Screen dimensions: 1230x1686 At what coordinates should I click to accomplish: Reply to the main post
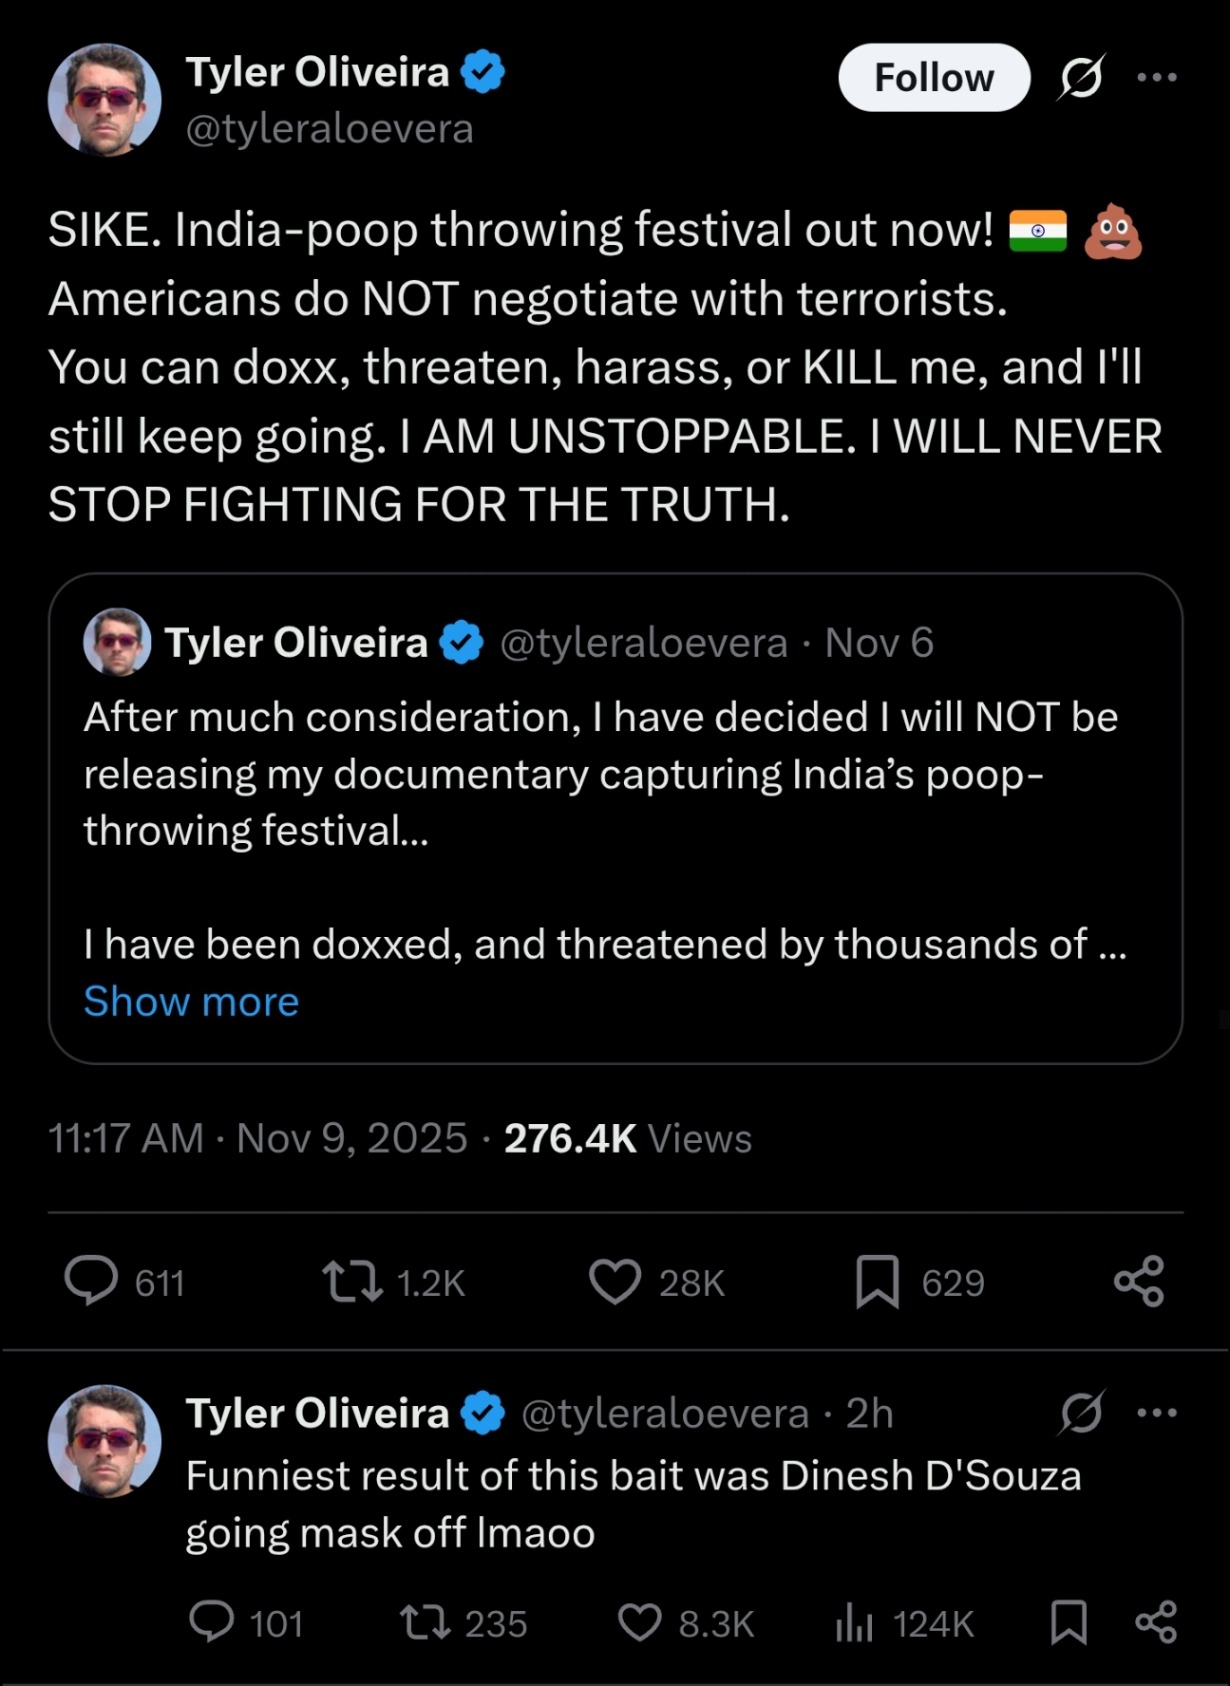[92, 1281]
